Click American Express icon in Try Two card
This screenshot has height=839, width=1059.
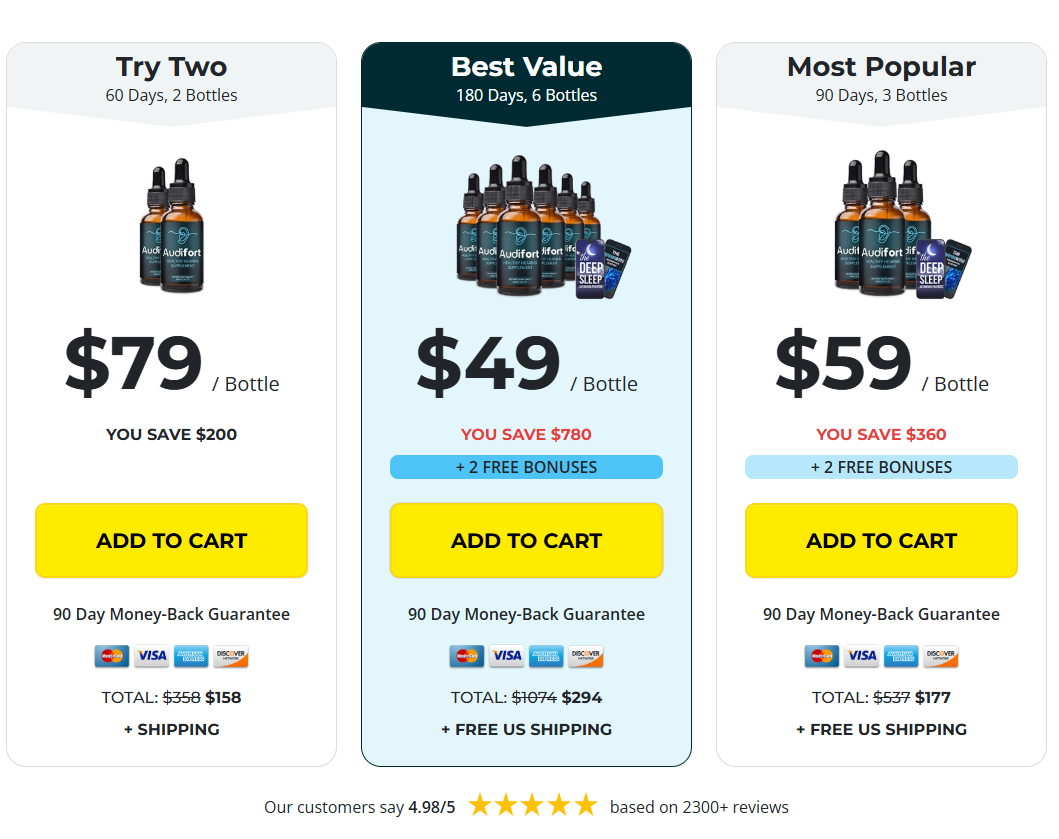click(x=191, y=656)
